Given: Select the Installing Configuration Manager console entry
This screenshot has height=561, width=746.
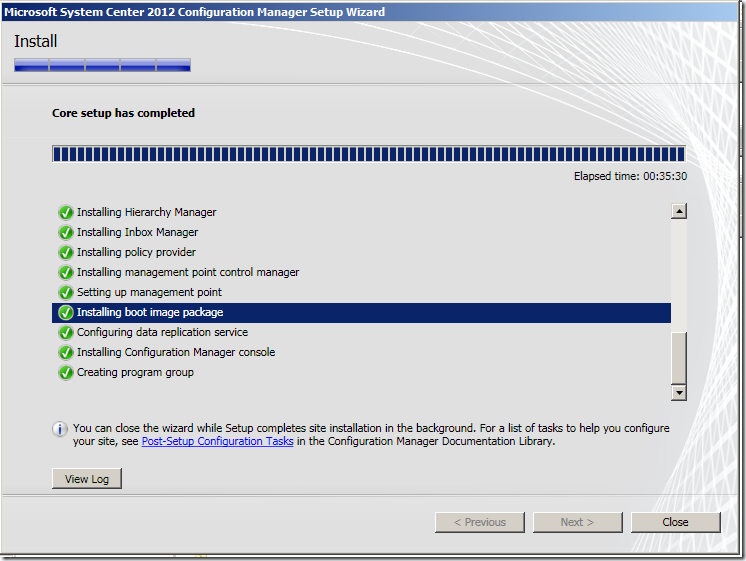Looking at the screenshot, I should 175,352.
